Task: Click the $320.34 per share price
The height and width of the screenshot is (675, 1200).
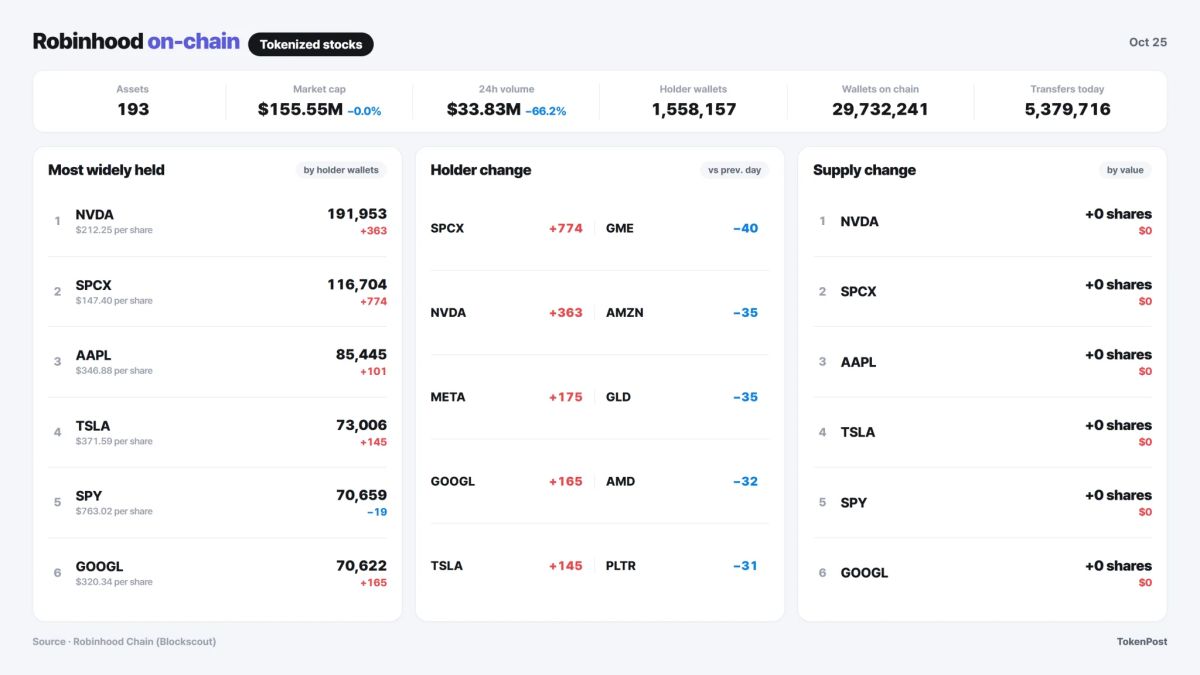Action: click(114, 582)
